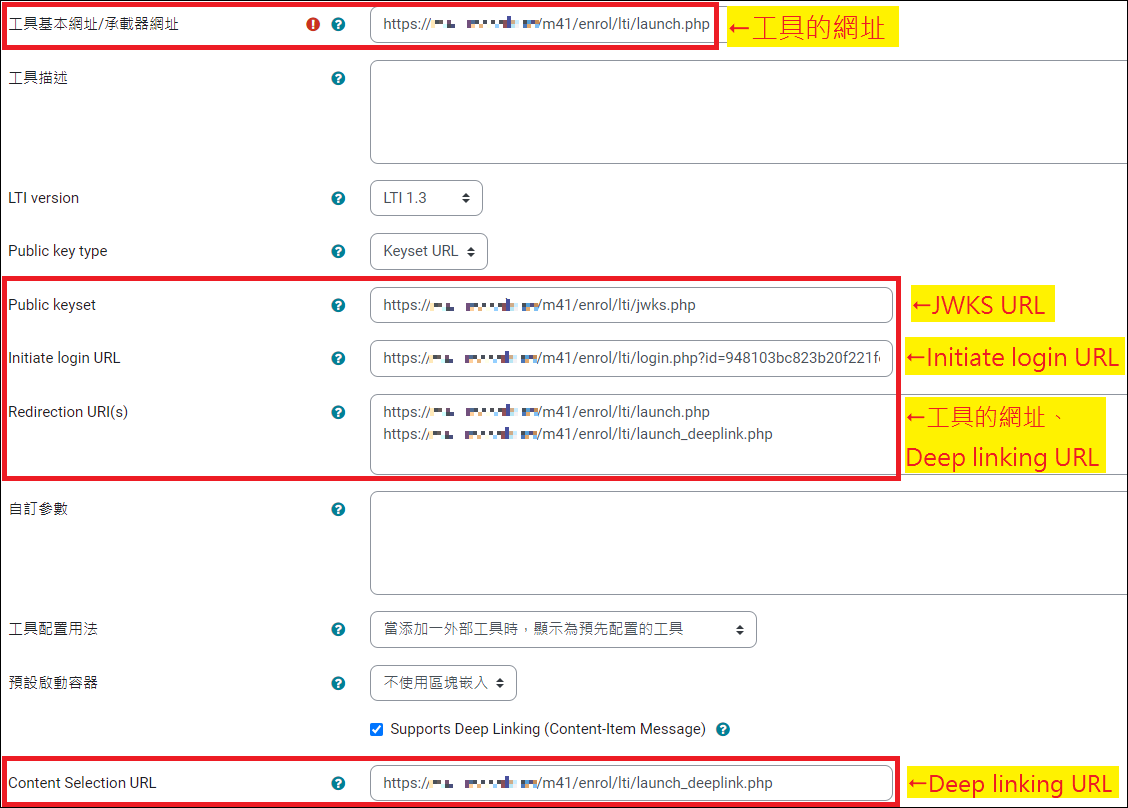The height and width of the screenshot is (808, 1128).
Task: Show help for Redirection URI(s)
Action: (338, 412)
